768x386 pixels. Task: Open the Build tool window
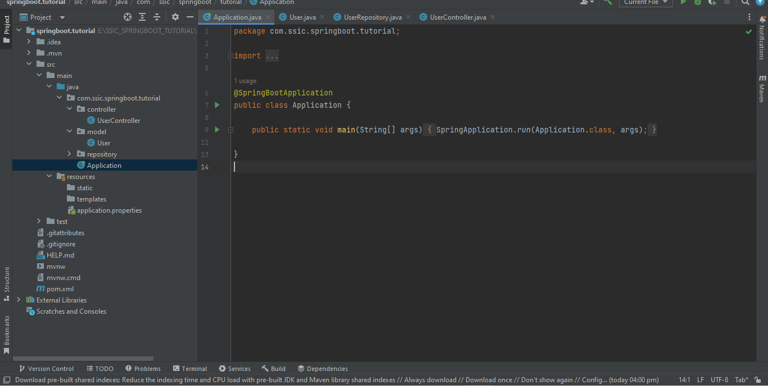coord(274,368)
